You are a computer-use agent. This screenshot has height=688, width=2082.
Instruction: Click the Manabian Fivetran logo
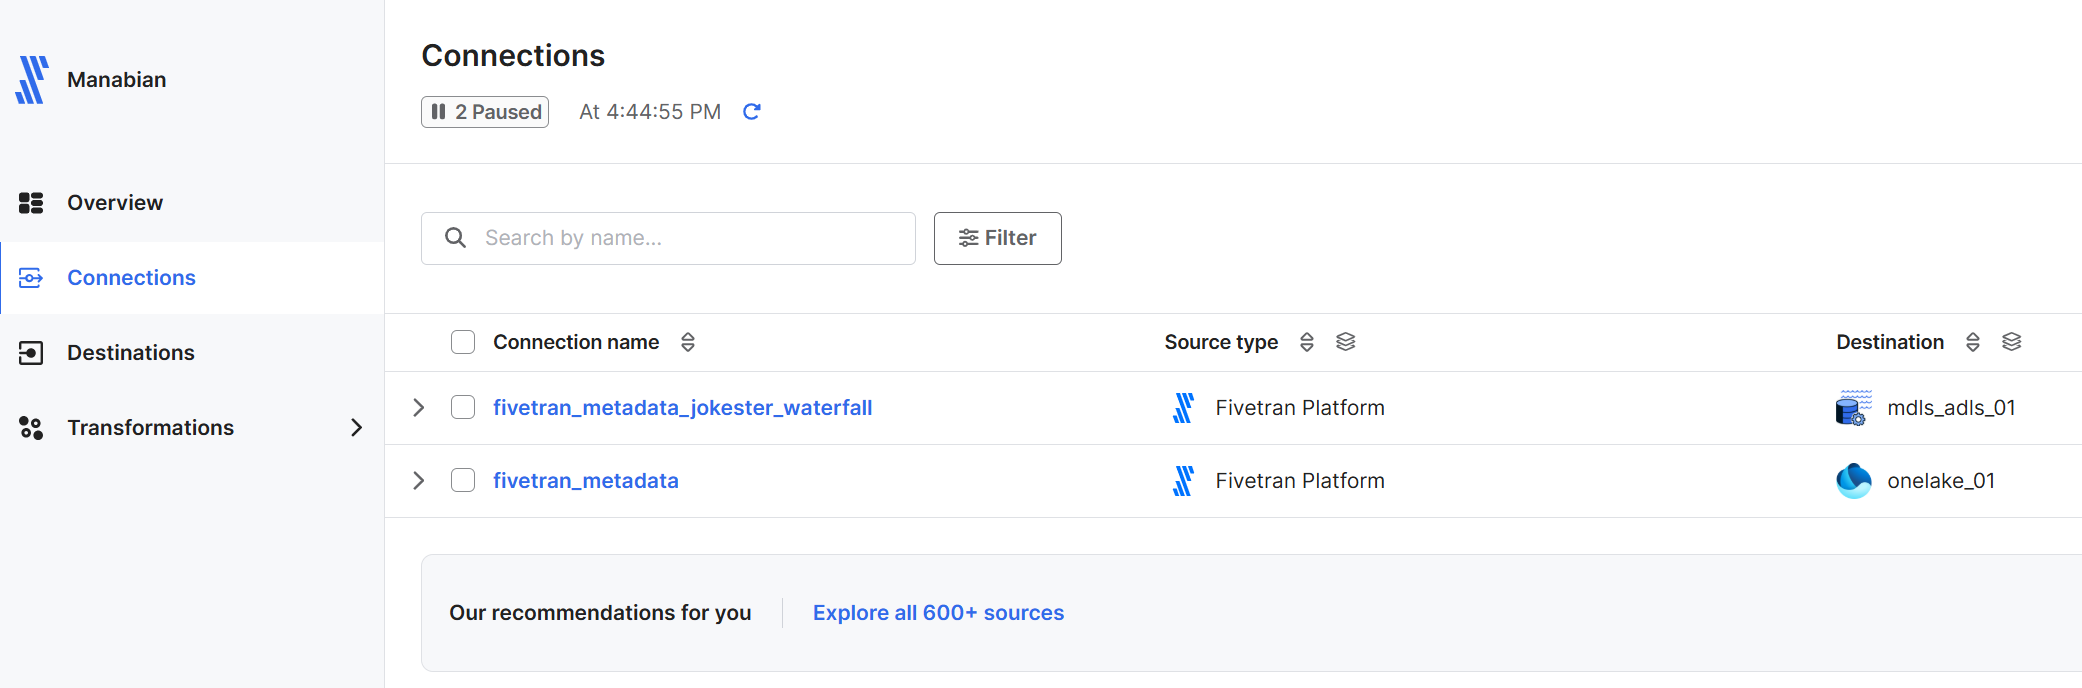(x=32, y=80)
